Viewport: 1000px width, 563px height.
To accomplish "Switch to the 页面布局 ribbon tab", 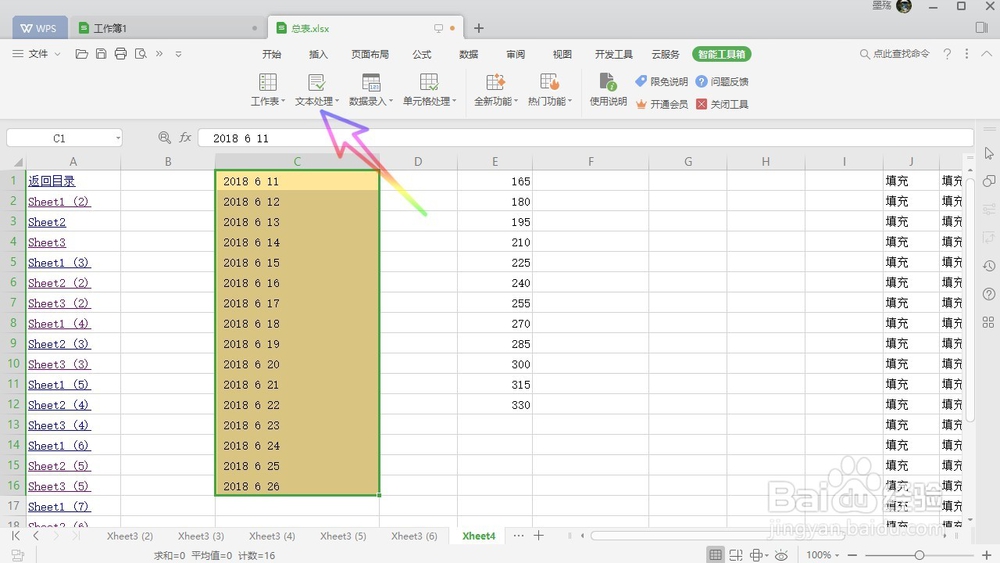I will pyautogui.click(x=370, y=54).
